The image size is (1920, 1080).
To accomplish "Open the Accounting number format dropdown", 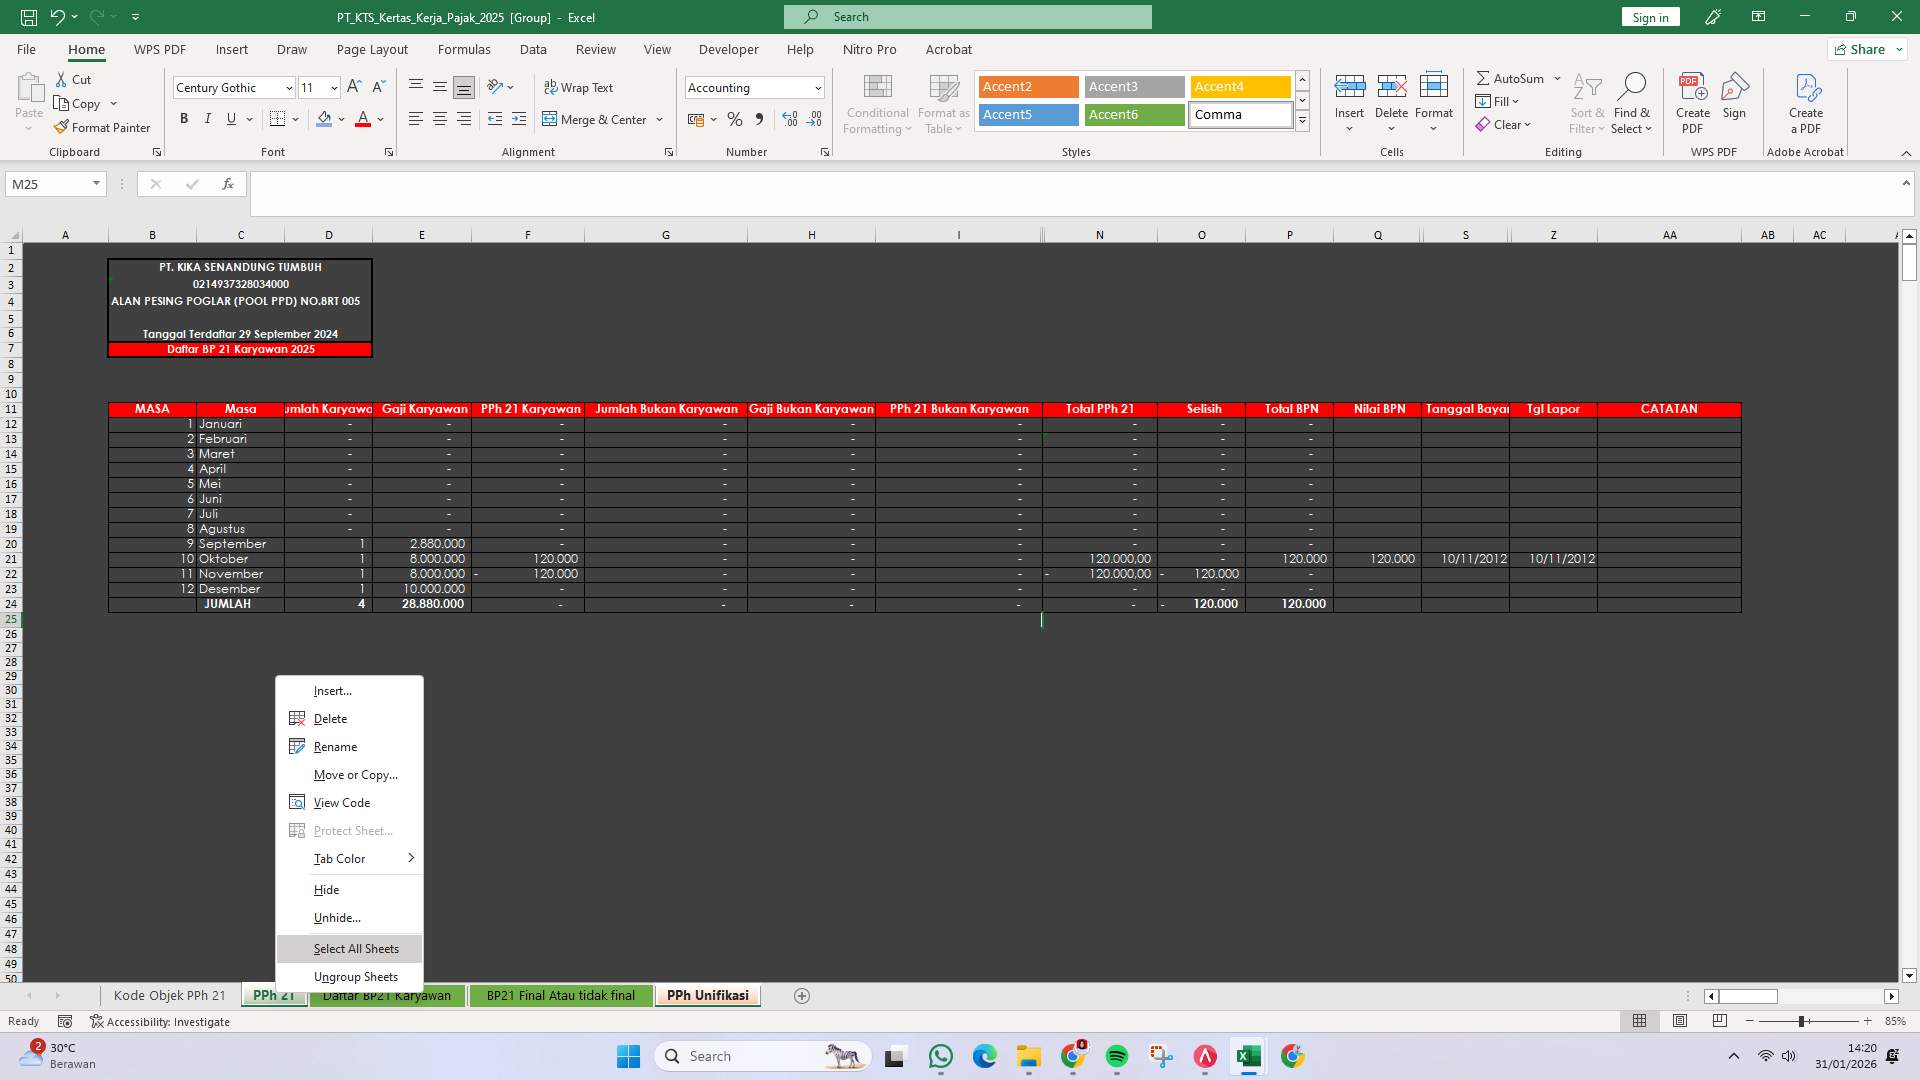I will [x=817, y=87].
